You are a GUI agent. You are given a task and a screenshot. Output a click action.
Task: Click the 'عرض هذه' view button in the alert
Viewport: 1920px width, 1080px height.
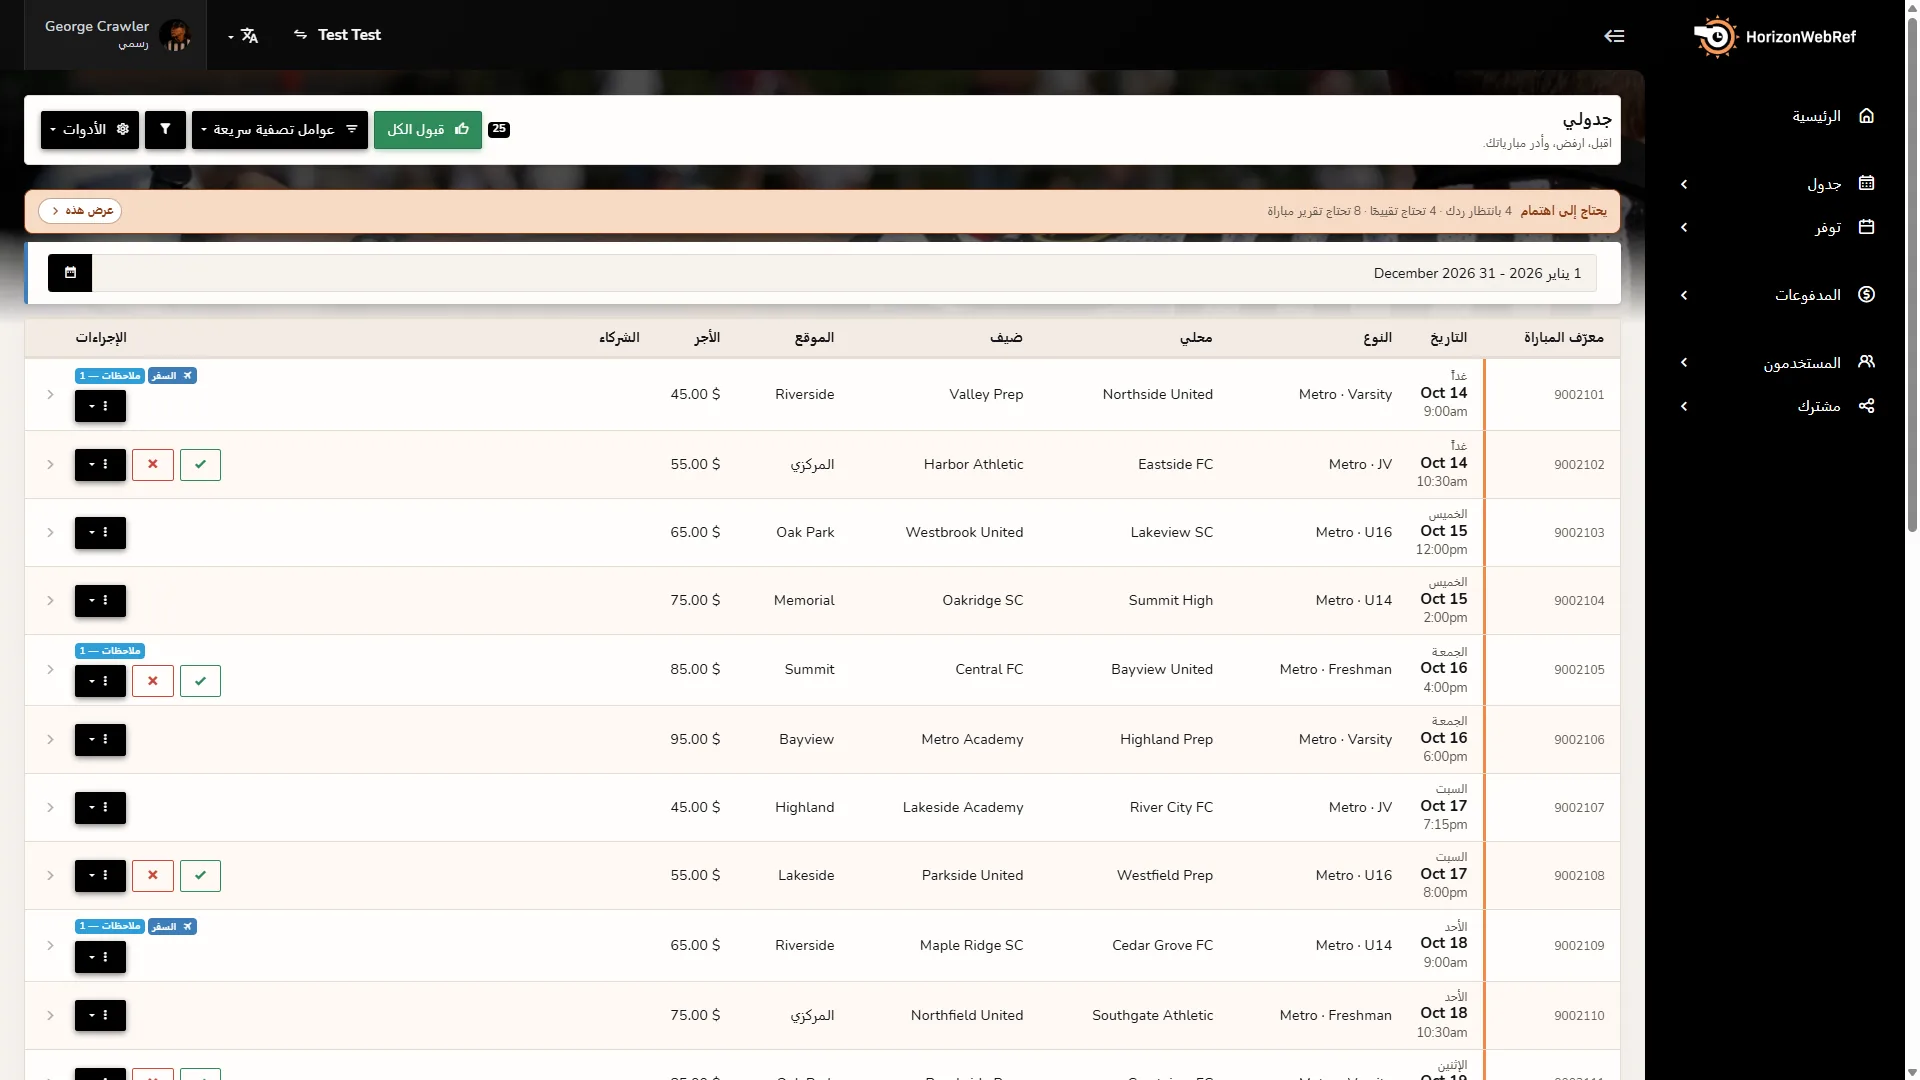coord(80,211)
